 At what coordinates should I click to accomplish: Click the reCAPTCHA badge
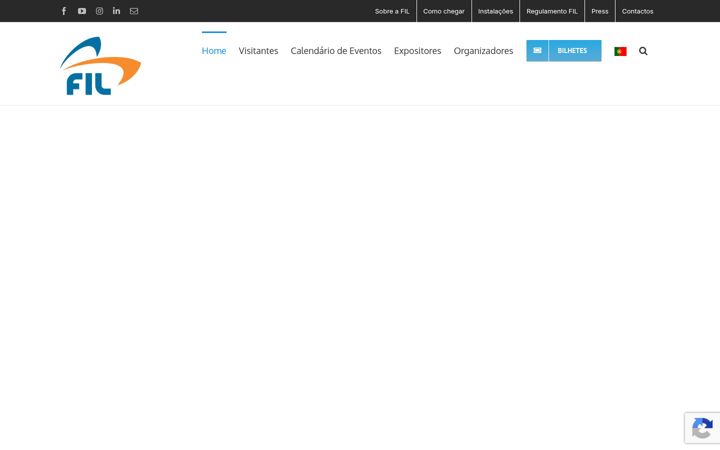click(702, 428)
